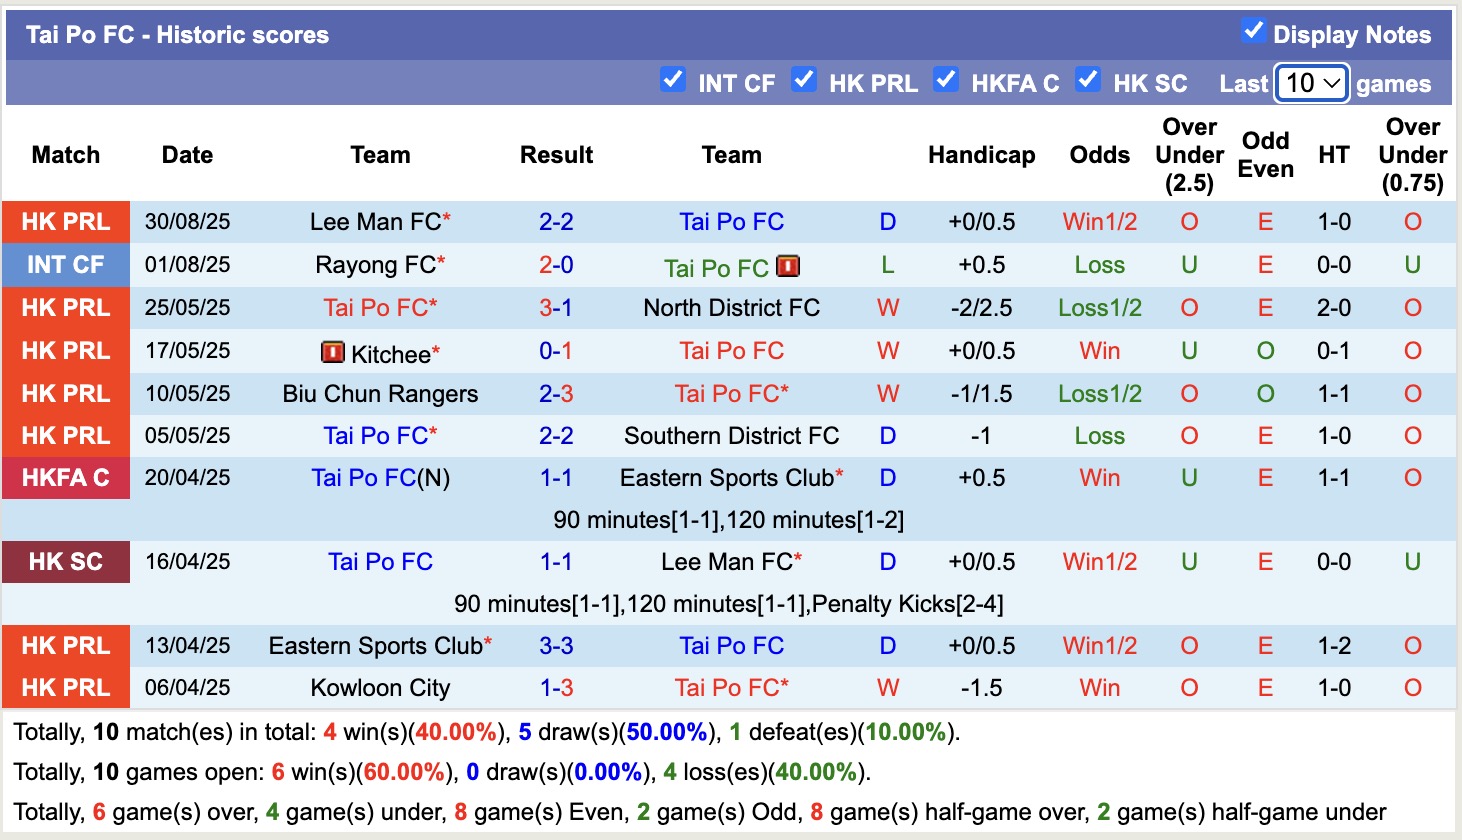Open the Last games count dropdown

coord(1312,83)
